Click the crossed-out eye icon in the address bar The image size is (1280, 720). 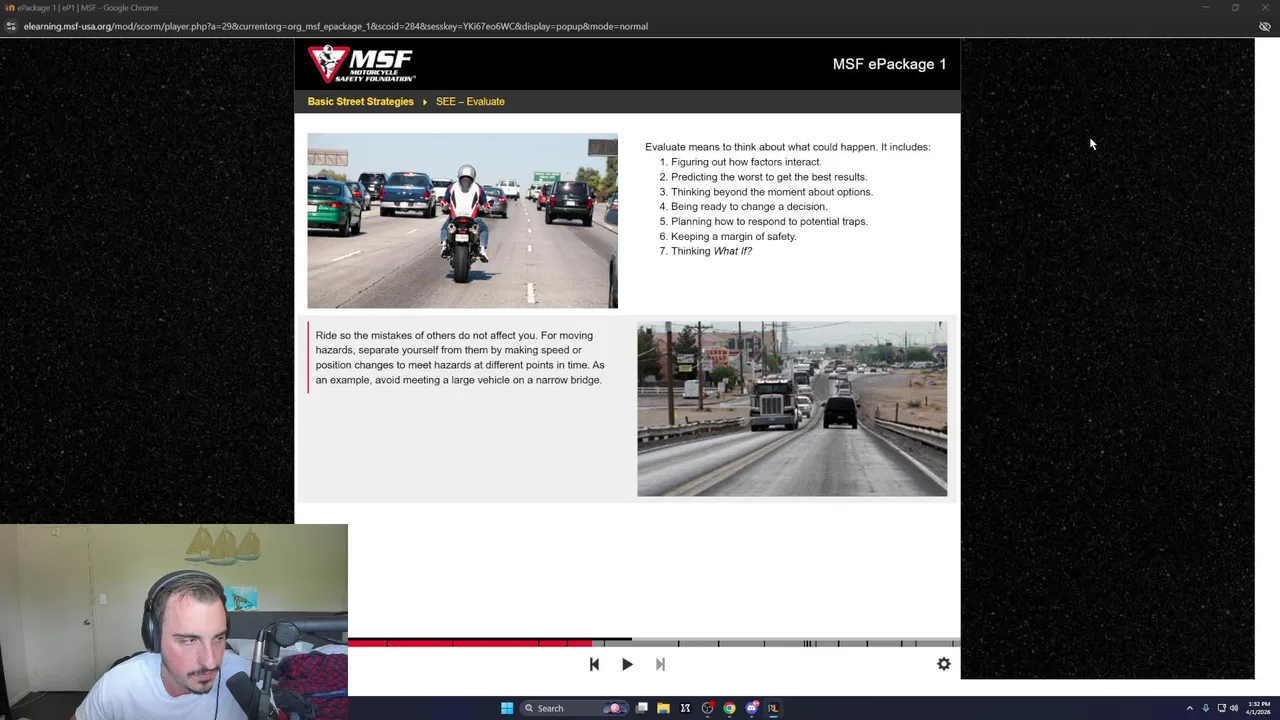[x=1264, y=26]
